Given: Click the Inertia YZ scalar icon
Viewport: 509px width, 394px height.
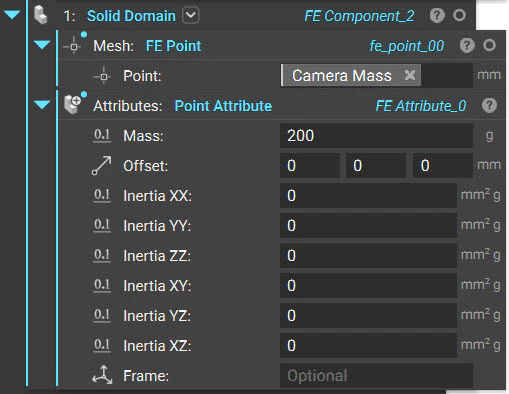Looking at the screenshot, I should tap(102, 315).
